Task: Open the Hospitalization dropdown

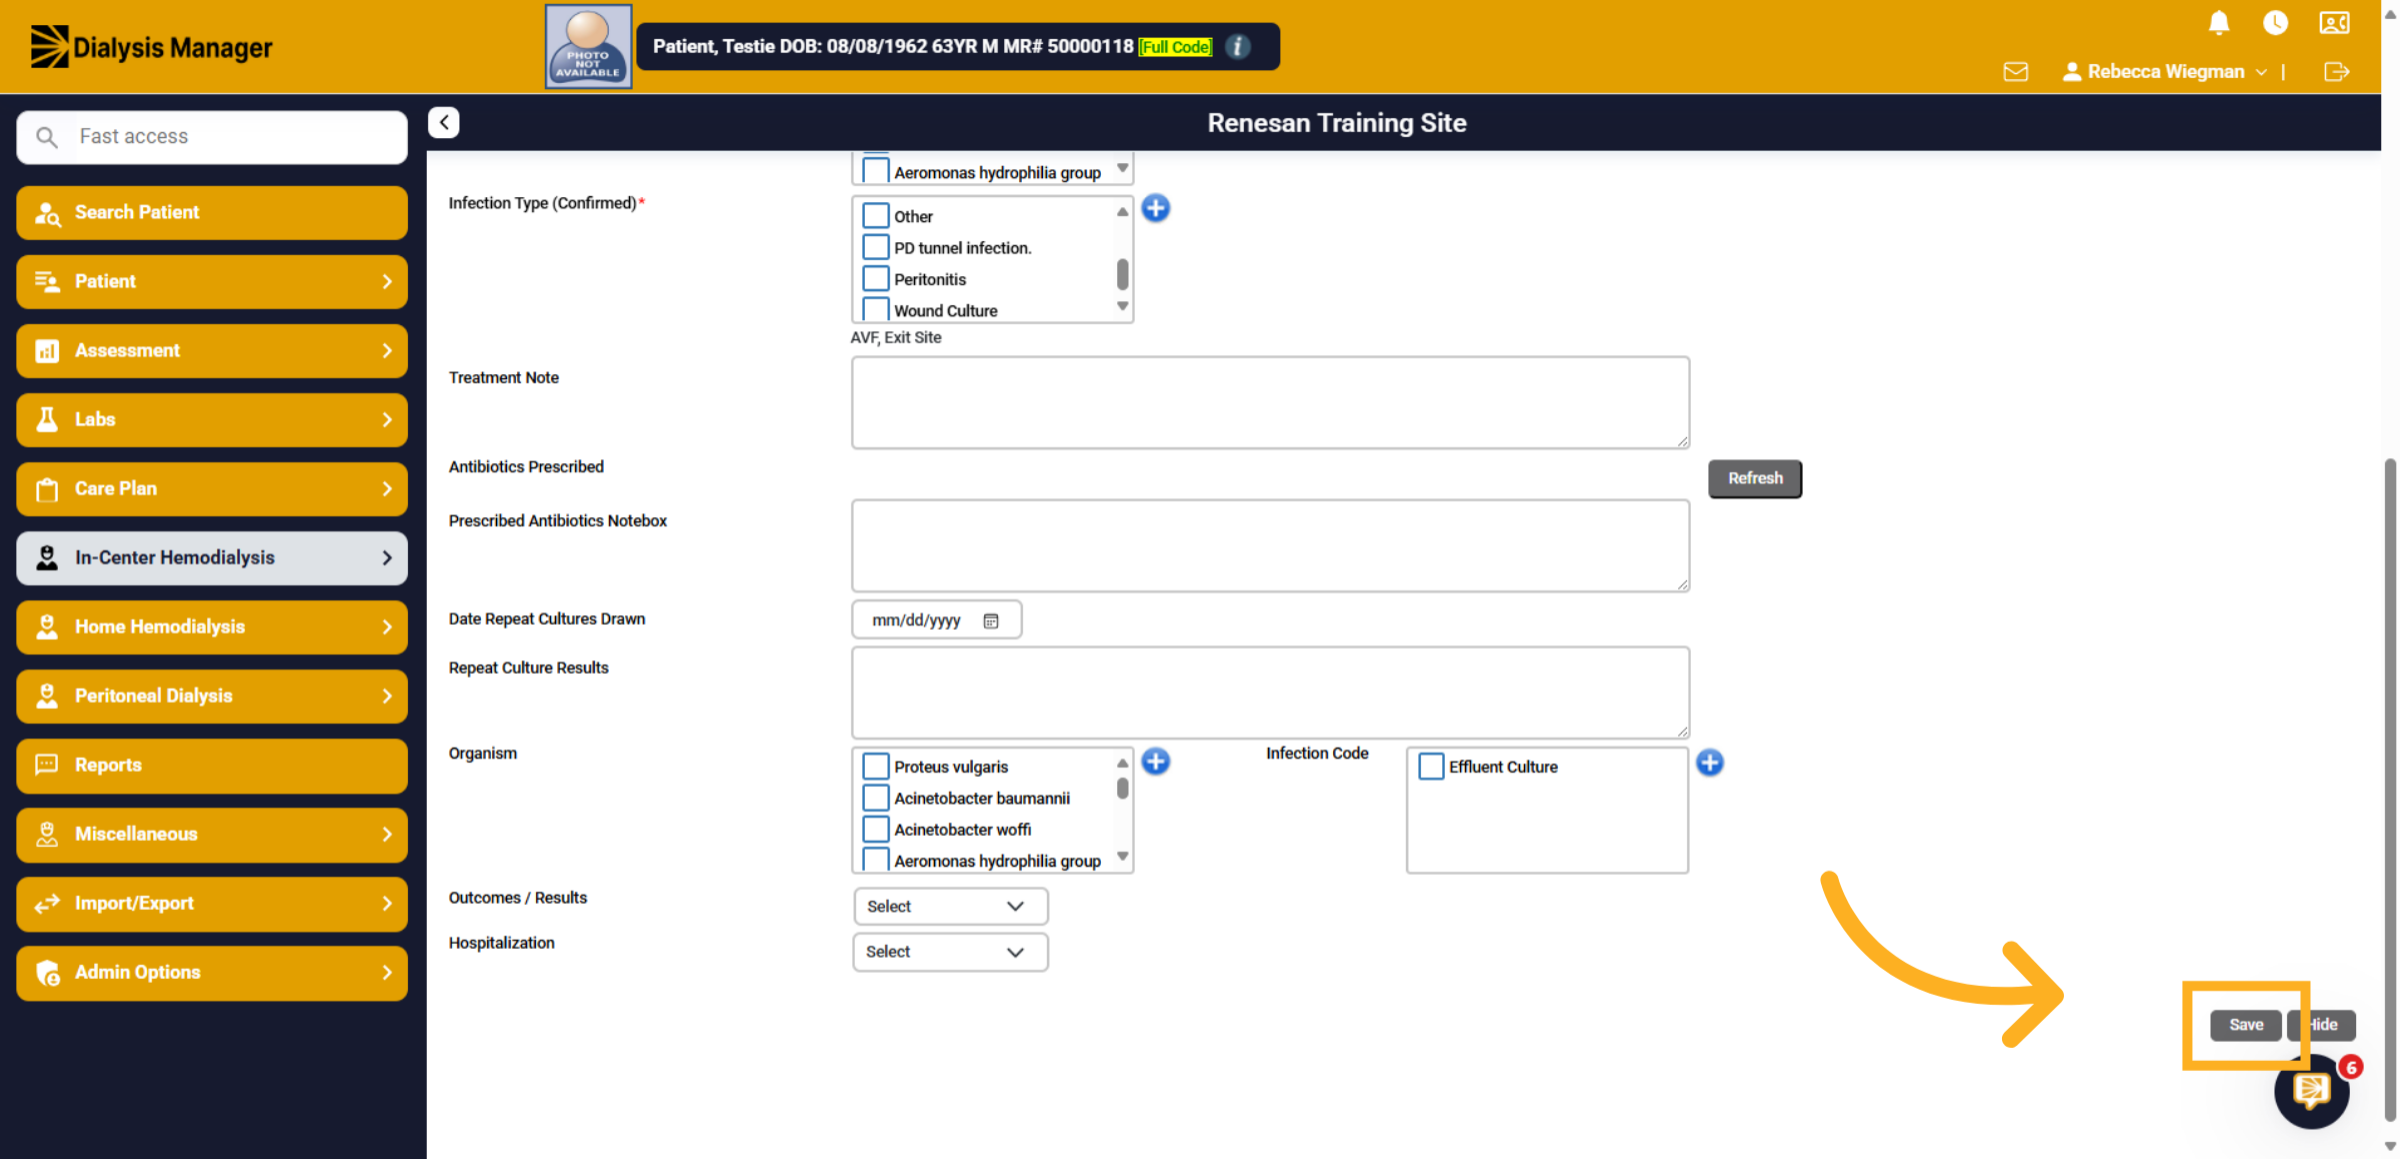Action: tap(950, 952)
